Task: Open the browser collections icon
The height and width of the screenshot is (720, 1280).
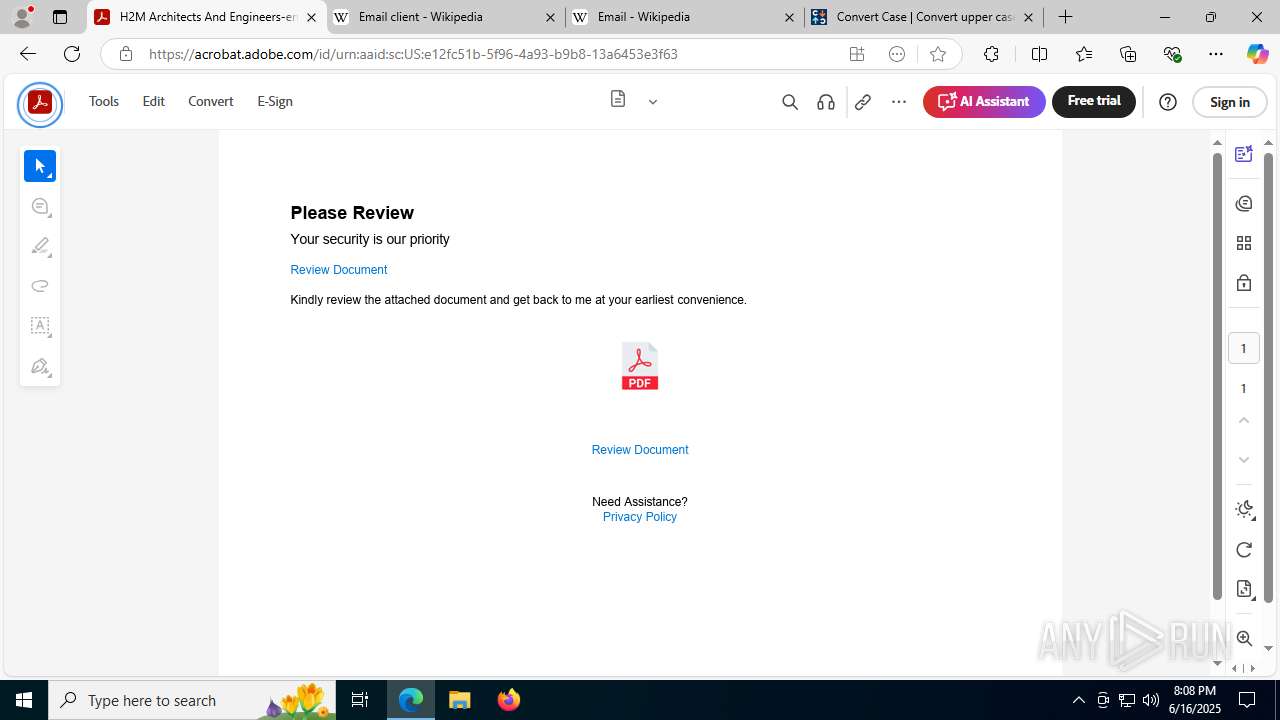Action: (1128, 54)
